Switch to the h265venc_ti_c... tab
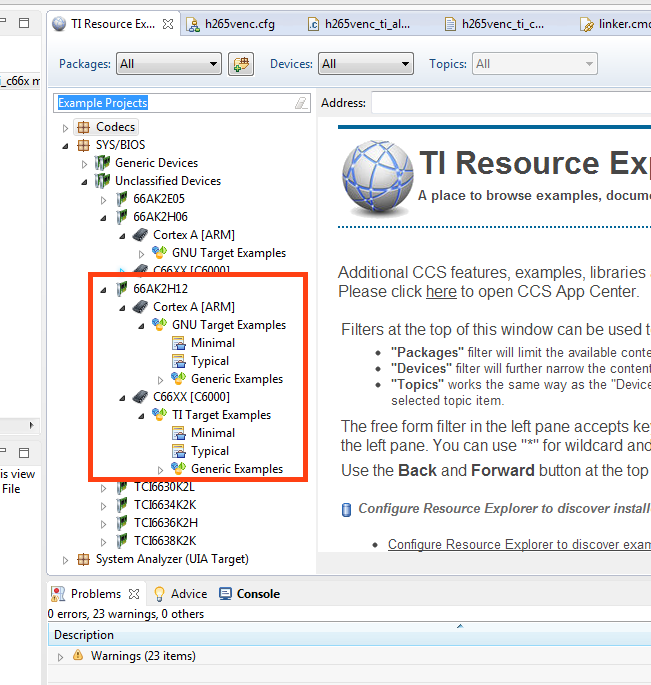651x685 pixels. tap(495, 24)
